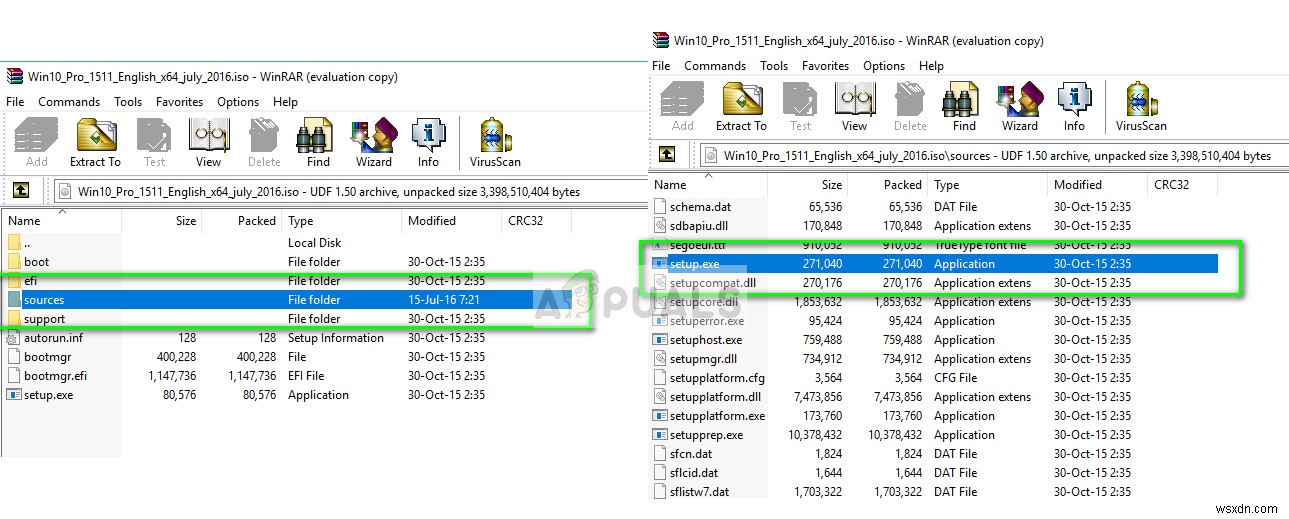The image size is (1289, 519).
Task: Open Options menu in left window
Action: [x=238, y=102]
